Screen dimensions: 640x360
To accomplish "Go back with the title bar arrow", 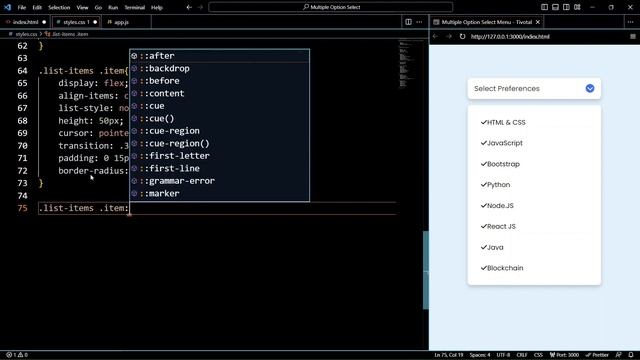I will (189, 7).
